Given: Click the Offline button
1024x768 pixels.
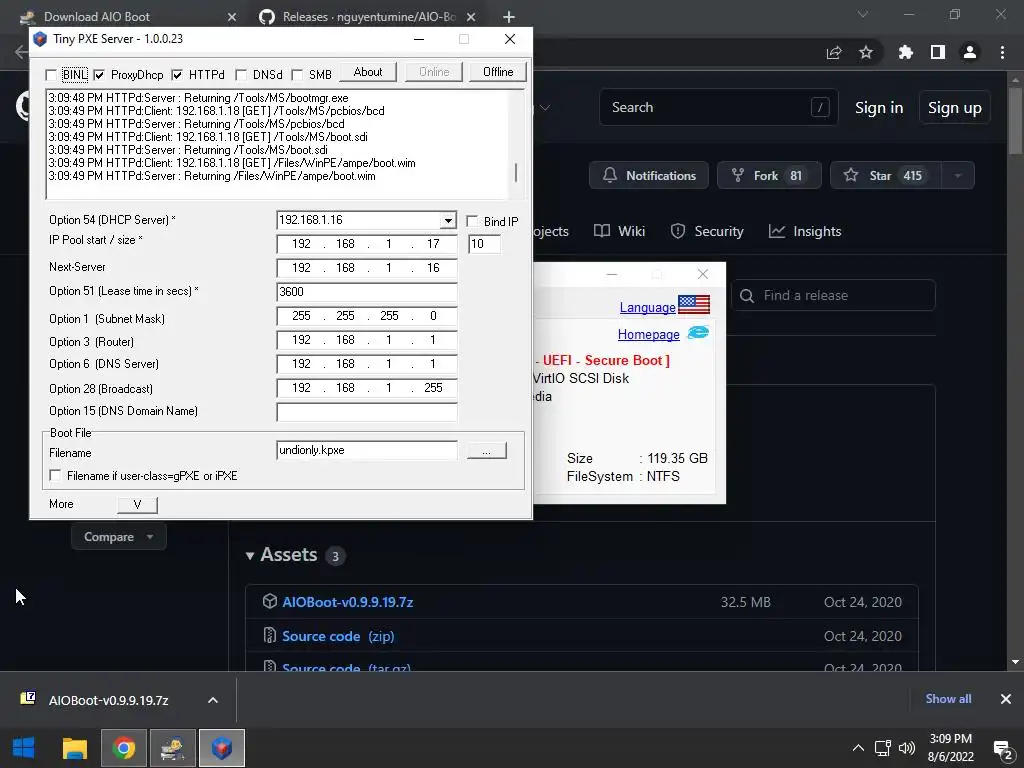Looking at the screenshot, I should tap(498, 72).
